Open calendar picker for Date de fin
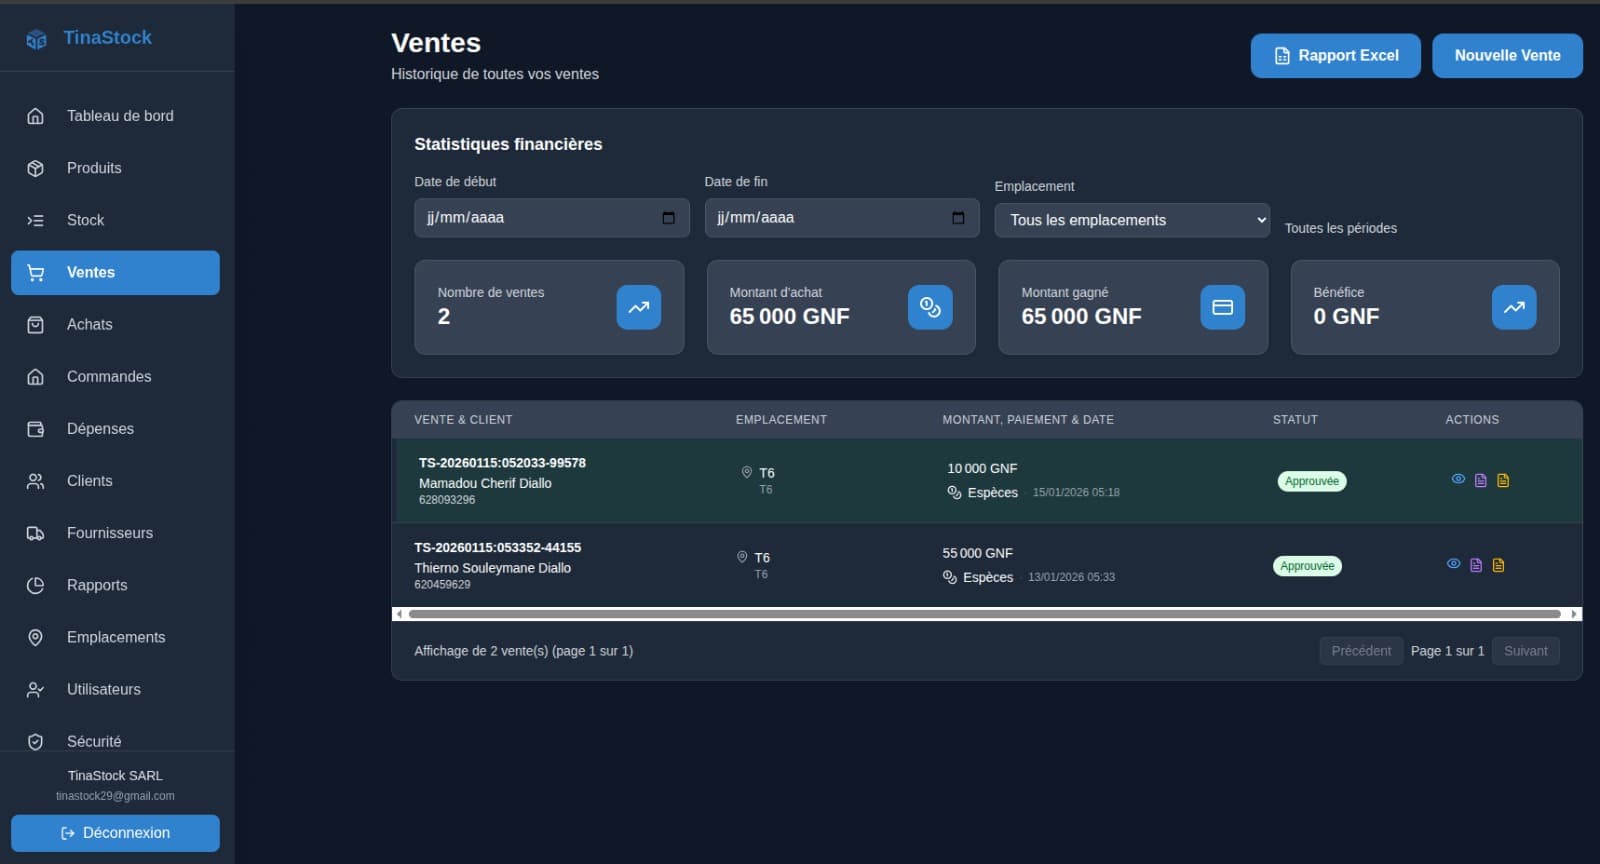This screenshot has width=1600, height=864. point(958,218)
